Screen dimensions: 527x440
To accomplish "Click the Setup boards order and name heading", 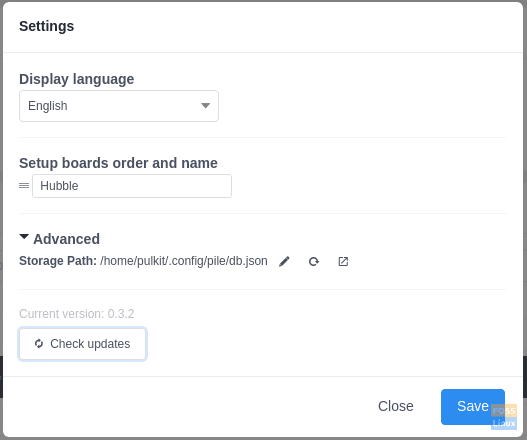I will click(x=118, y=163).
